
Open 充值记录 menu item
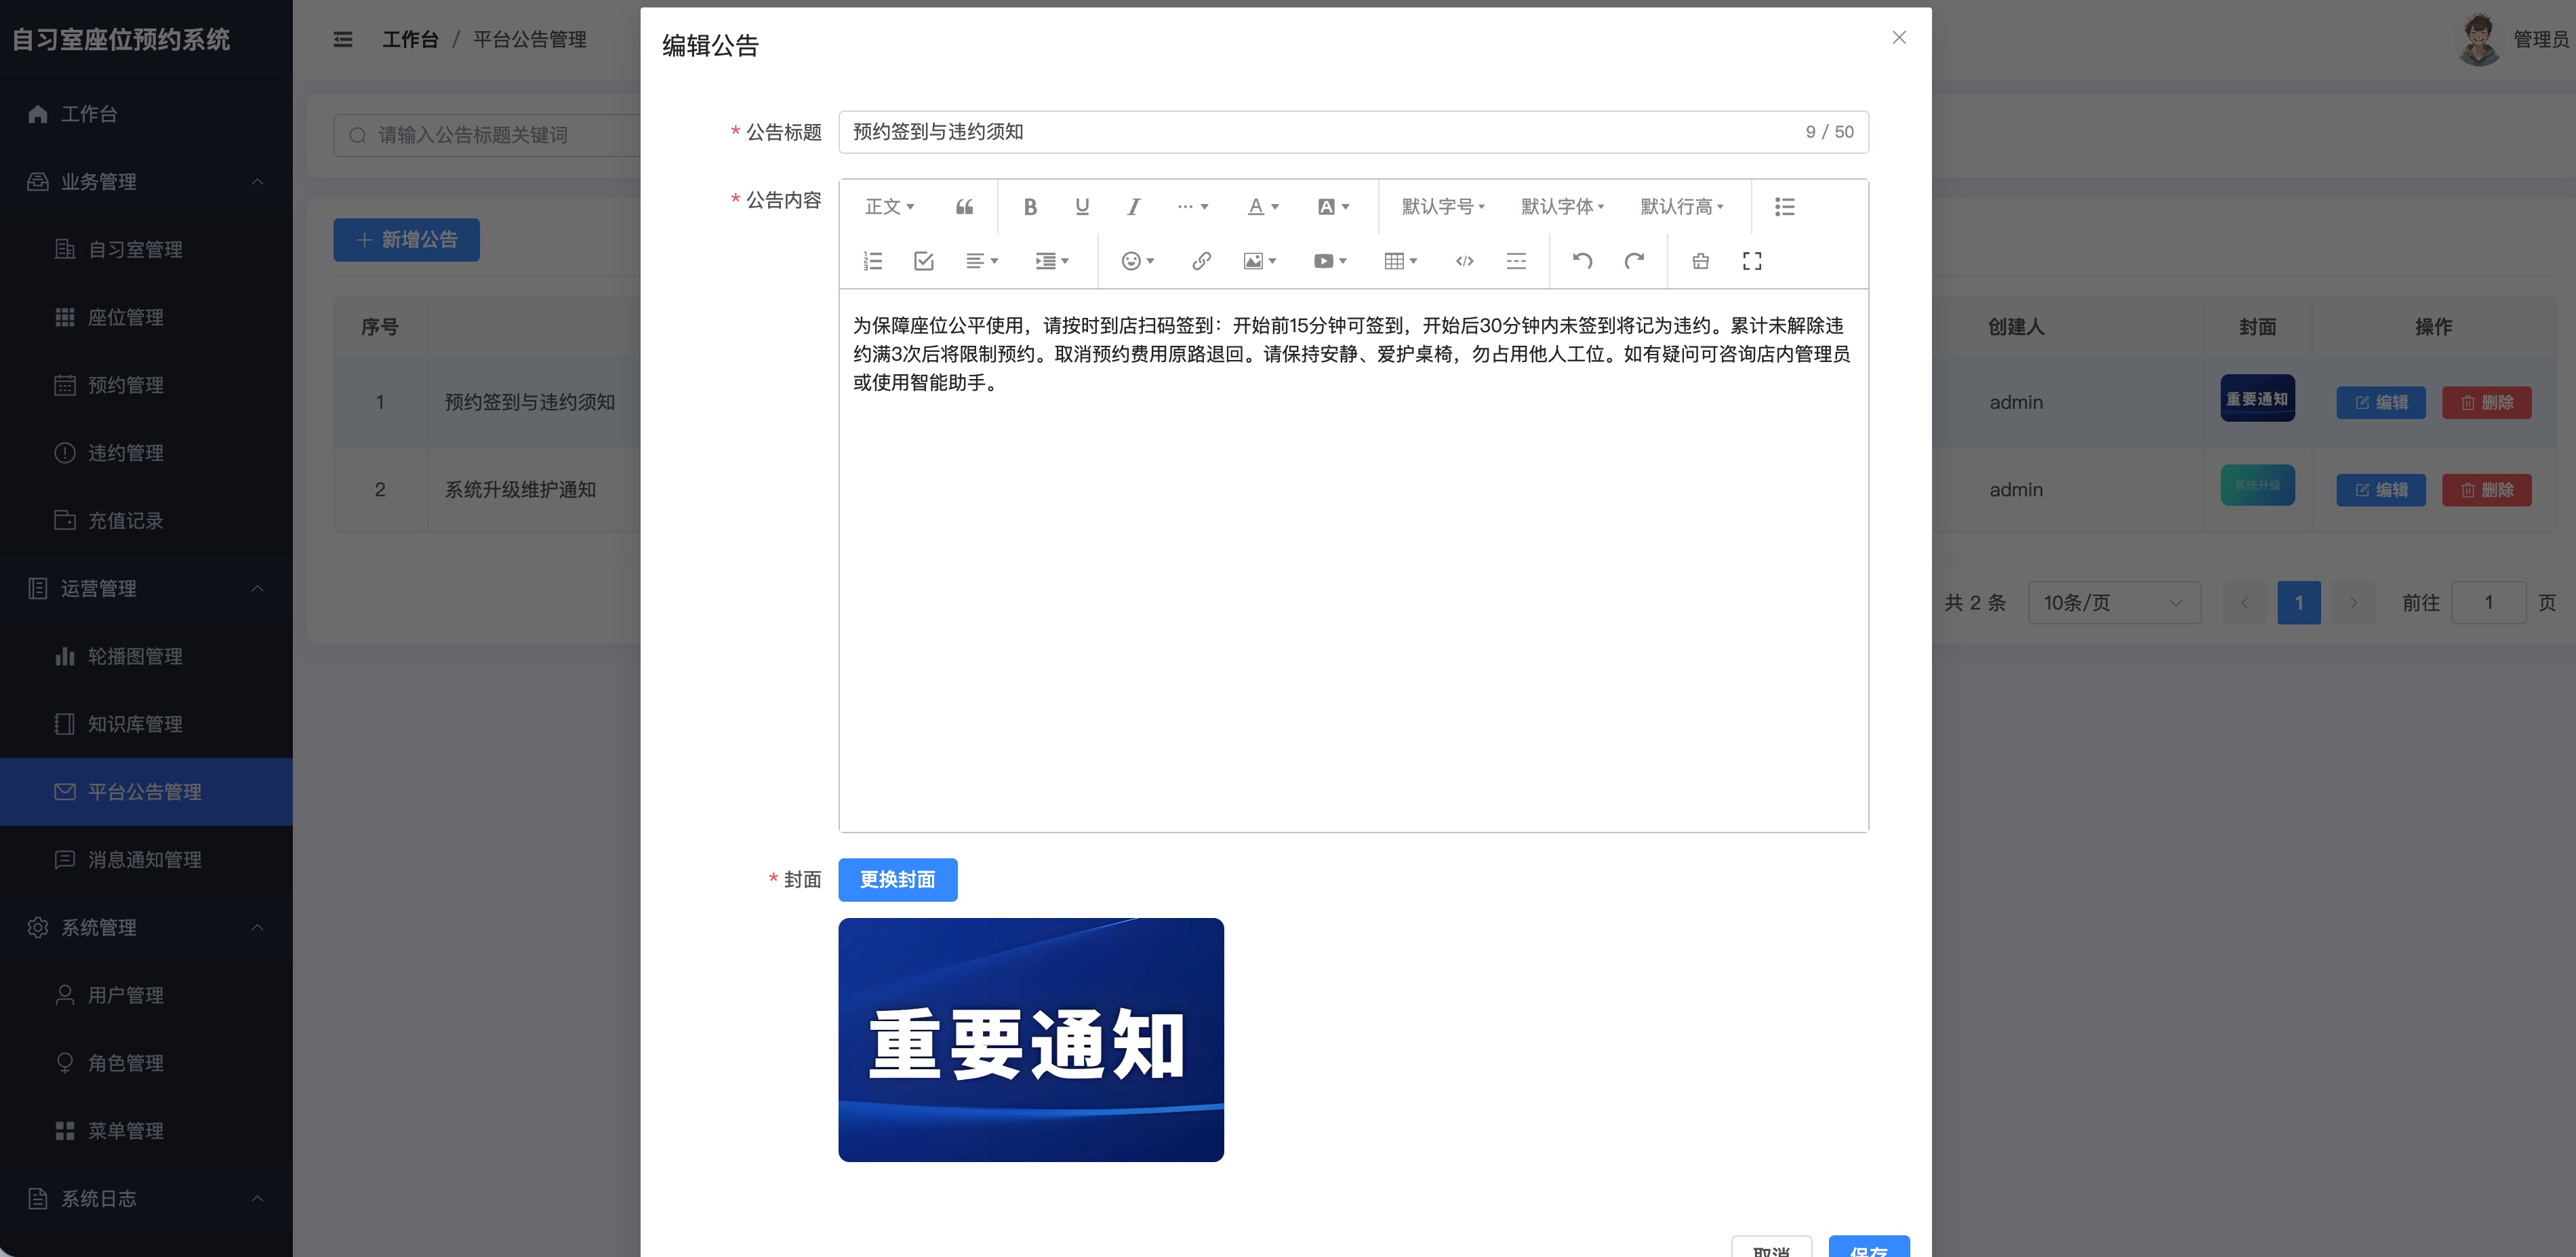click(x=146, y=521)
